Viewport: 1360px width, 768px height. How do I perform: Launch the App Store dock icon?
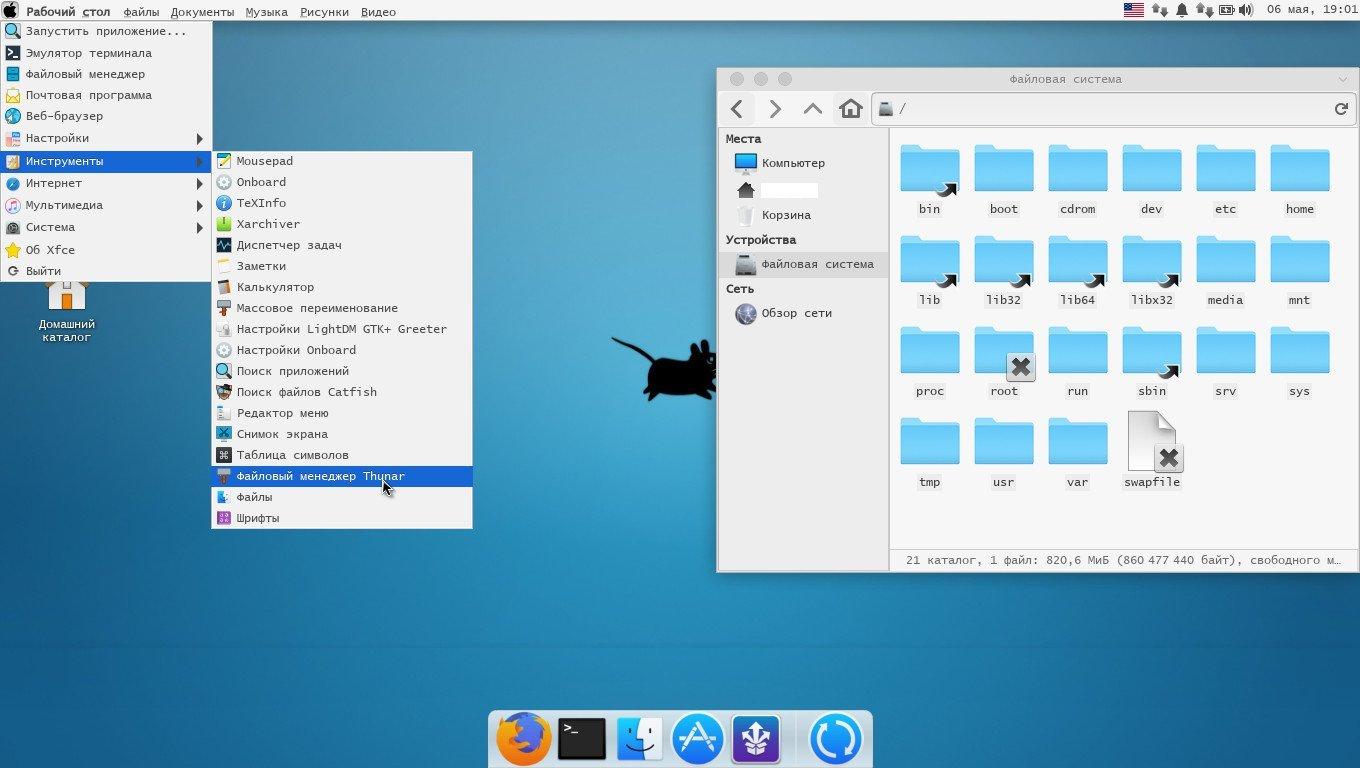pos(697,740)
